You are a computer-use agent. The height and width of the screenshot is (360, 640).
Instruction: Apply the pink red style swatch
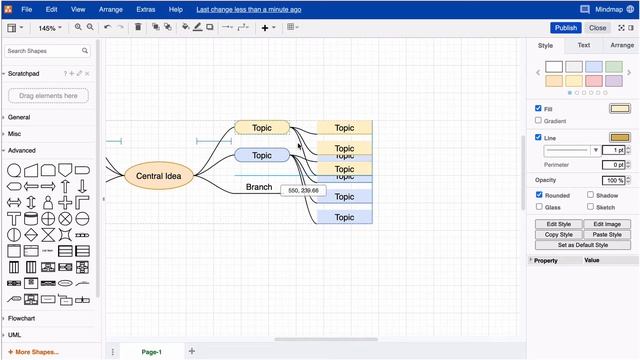click(x=593, y=81)
